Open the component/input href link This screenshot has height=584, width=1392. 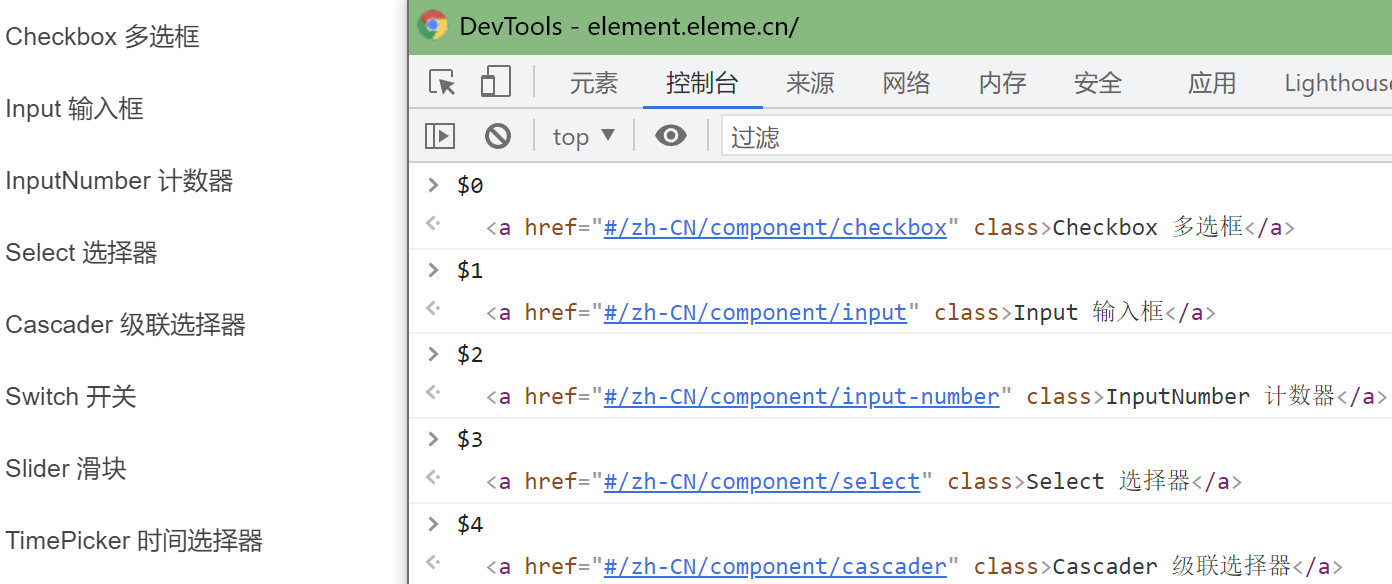tap(755, 312)
